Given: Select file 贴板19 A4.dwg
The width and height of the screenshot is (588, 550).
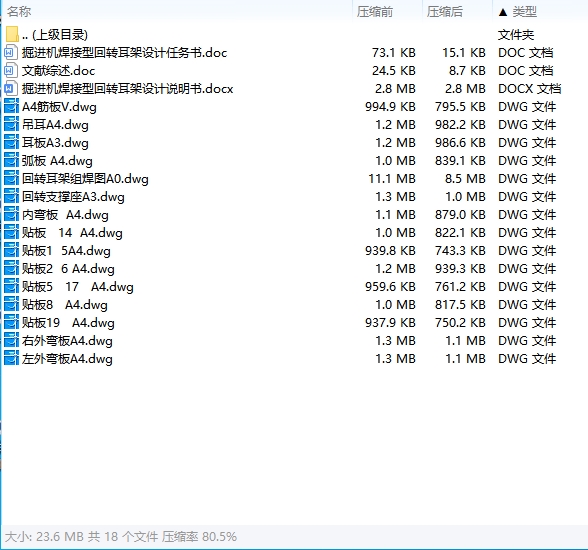Looking at the screenshot, I should 68,323.
